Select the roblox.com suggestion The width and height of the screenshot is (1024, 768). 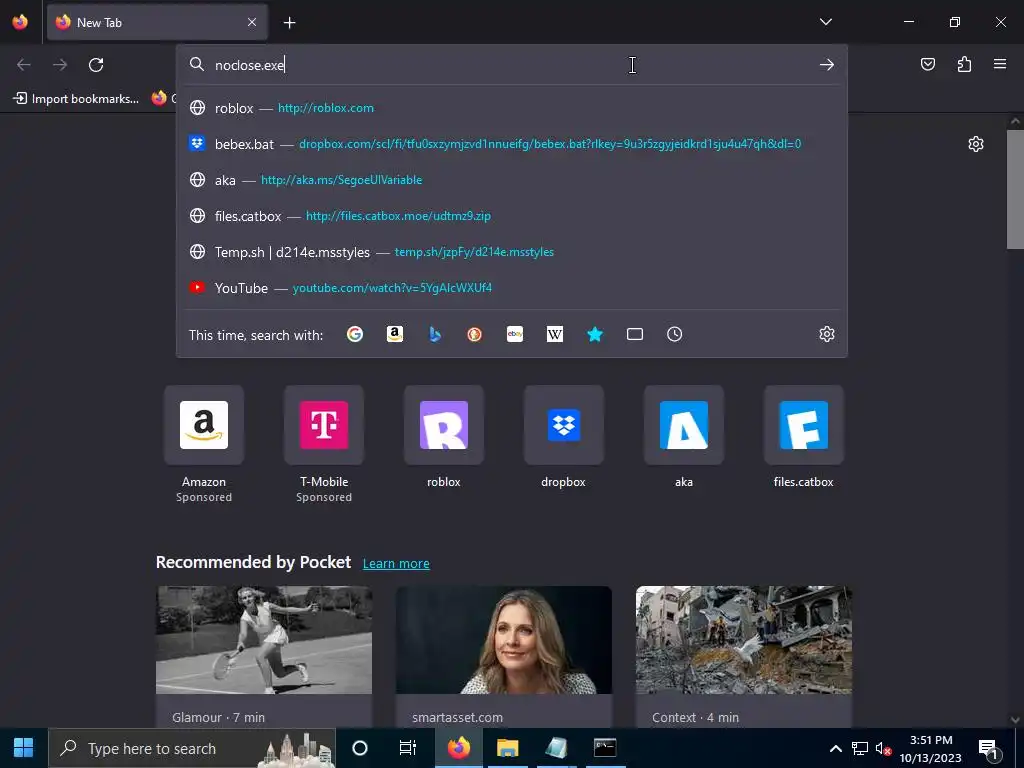(x=512, y=108)
